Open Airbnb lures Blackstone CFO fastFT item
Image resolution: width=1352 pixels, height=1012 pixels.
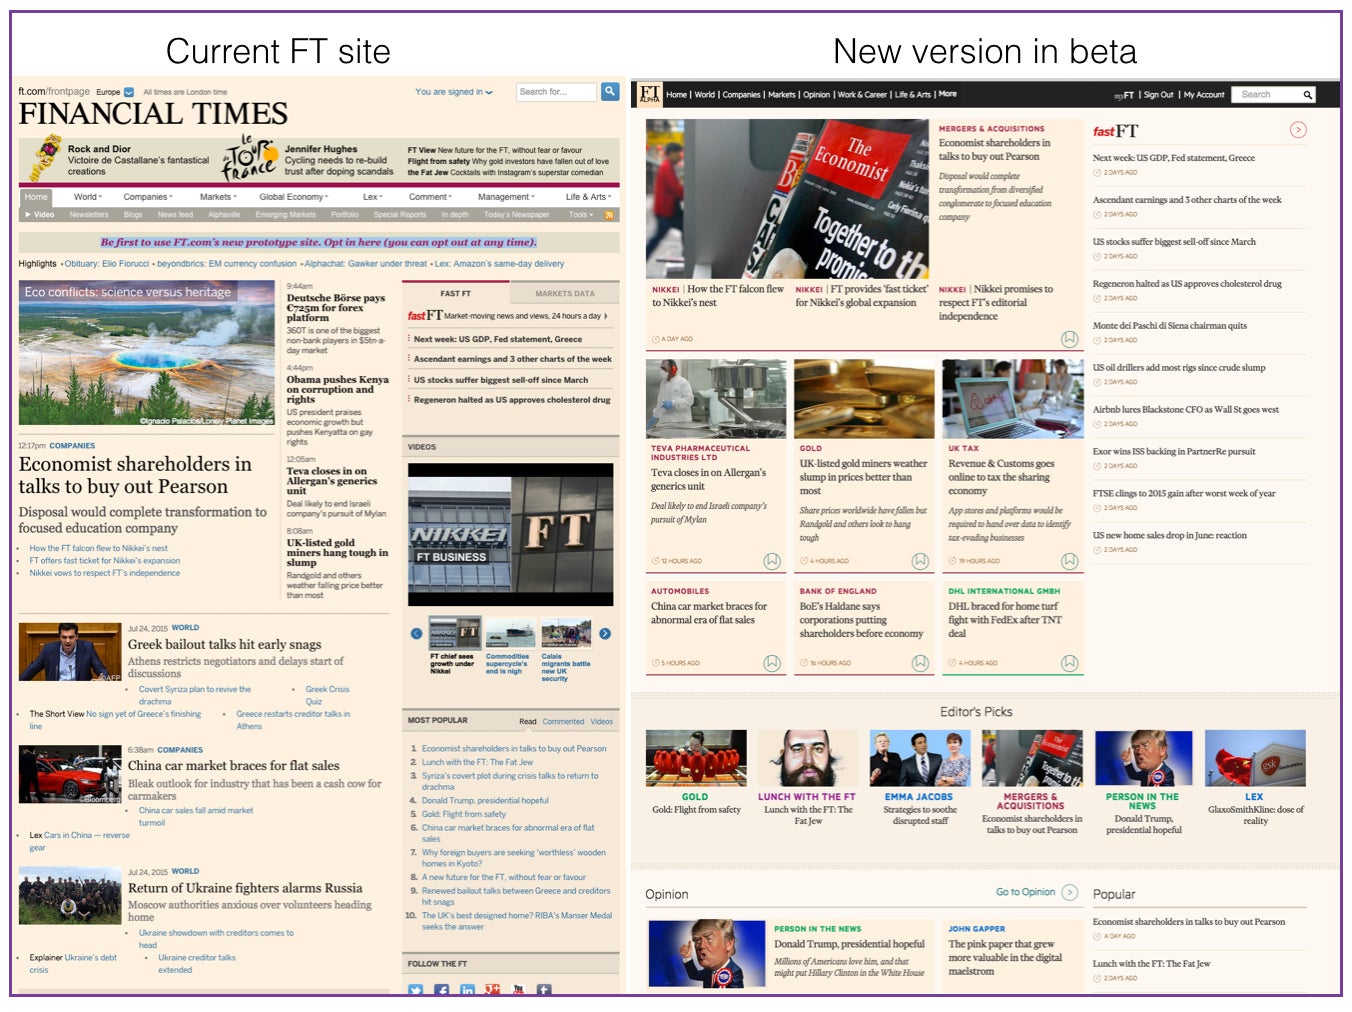click(1185, 409)
